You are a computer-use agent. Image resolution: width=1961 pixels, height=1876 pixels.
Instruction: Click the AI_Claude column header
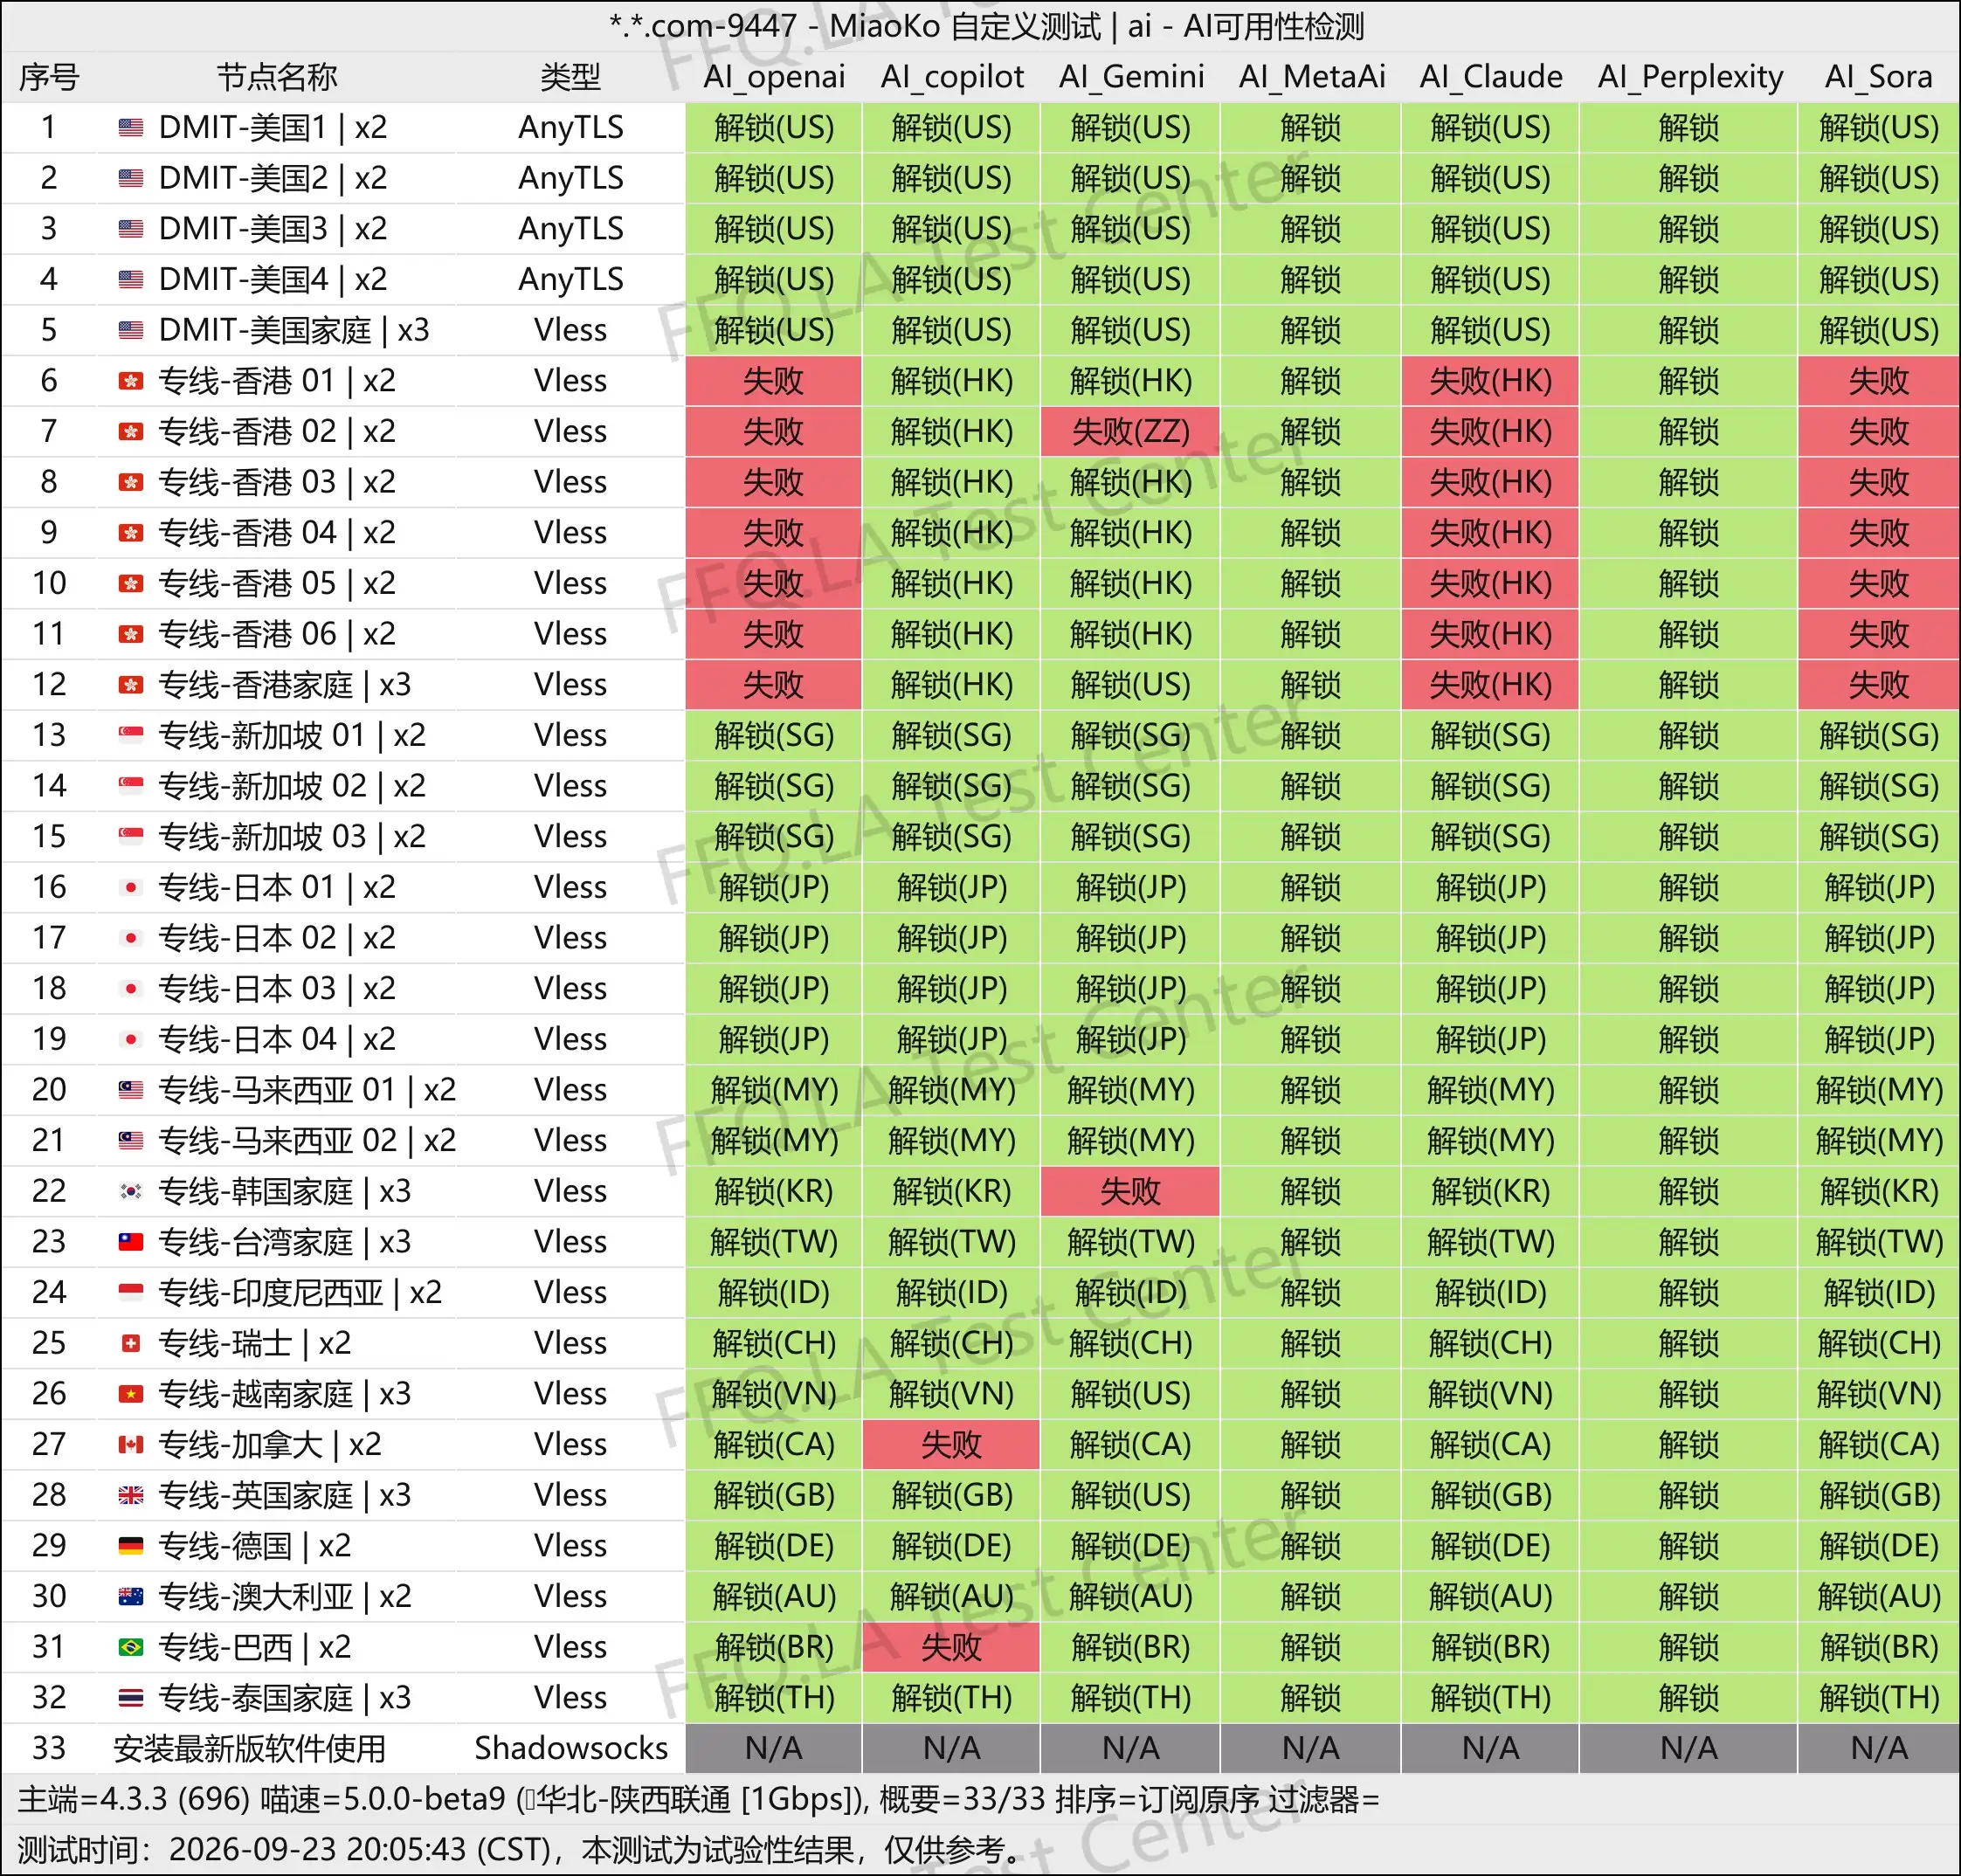tap(1490, 77)
